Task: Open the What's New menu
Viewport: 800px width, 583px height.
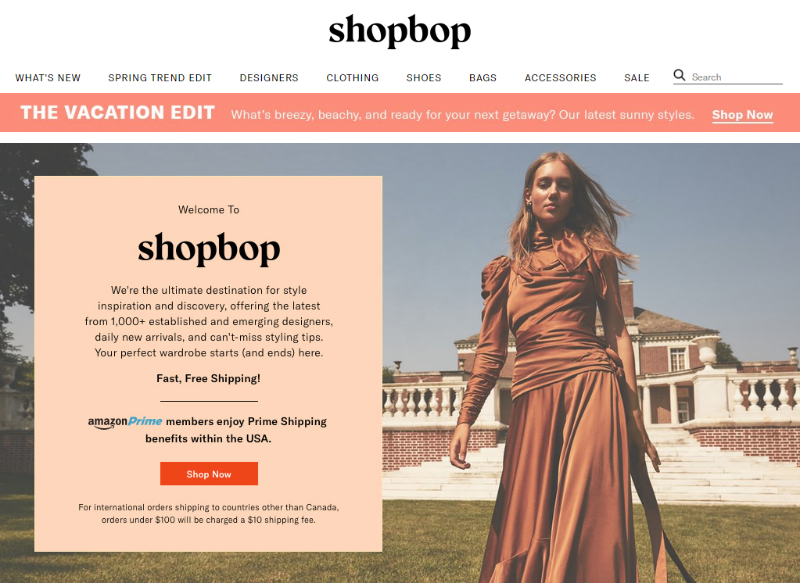Action: coord(48,78)
